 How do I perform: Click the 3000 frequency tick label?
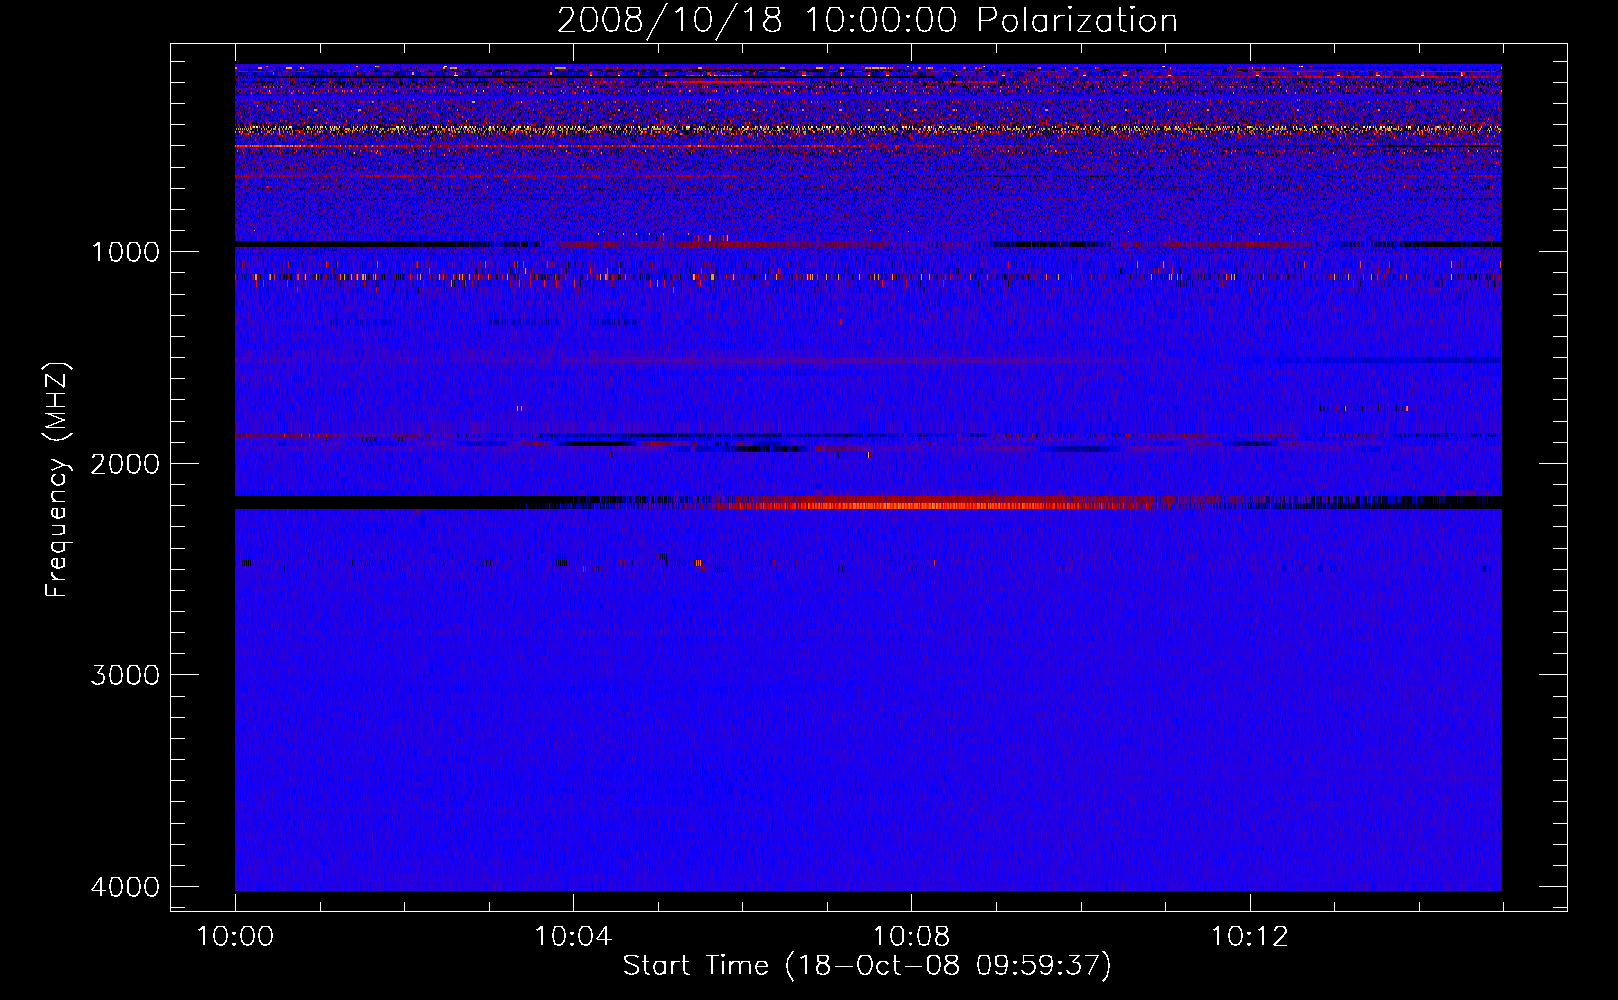[125, 675]
